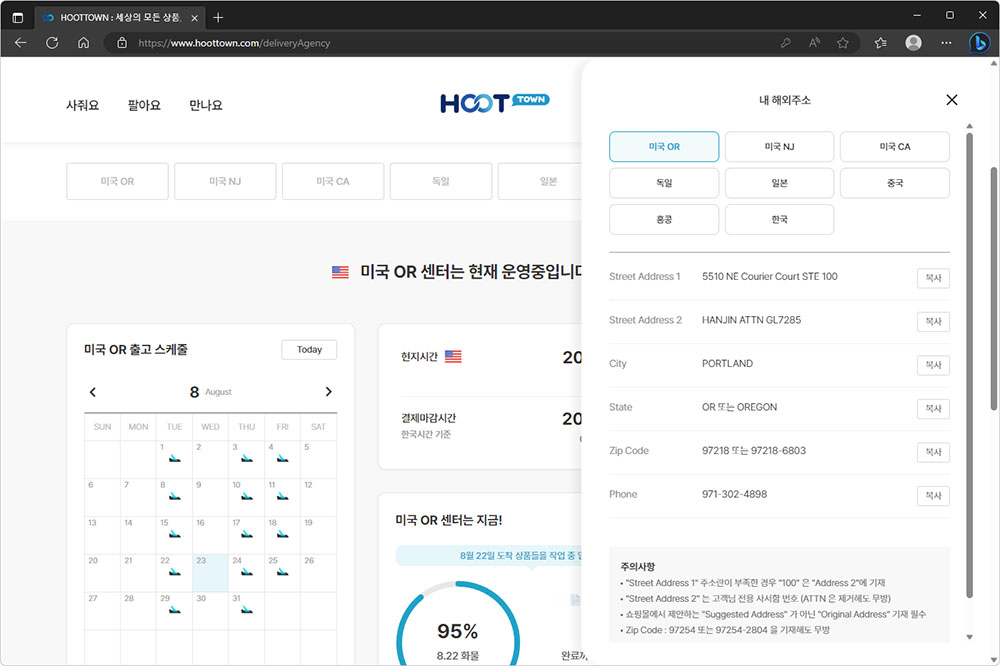The width and height of the screenshot is (1000, 666).
Task: Click the Today calendar button
Action: click(309, 350)
